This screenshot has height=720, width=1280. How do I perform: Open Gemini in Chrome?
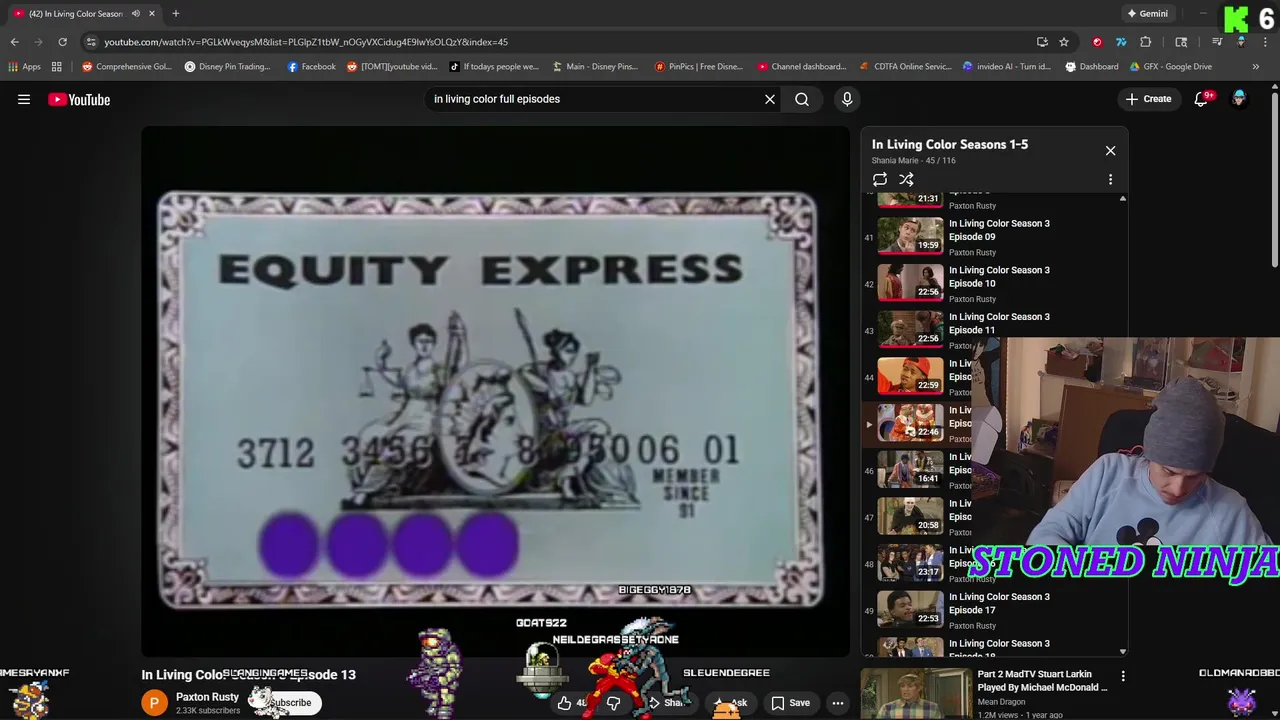pyautogui.click(x=1147, y=14)
